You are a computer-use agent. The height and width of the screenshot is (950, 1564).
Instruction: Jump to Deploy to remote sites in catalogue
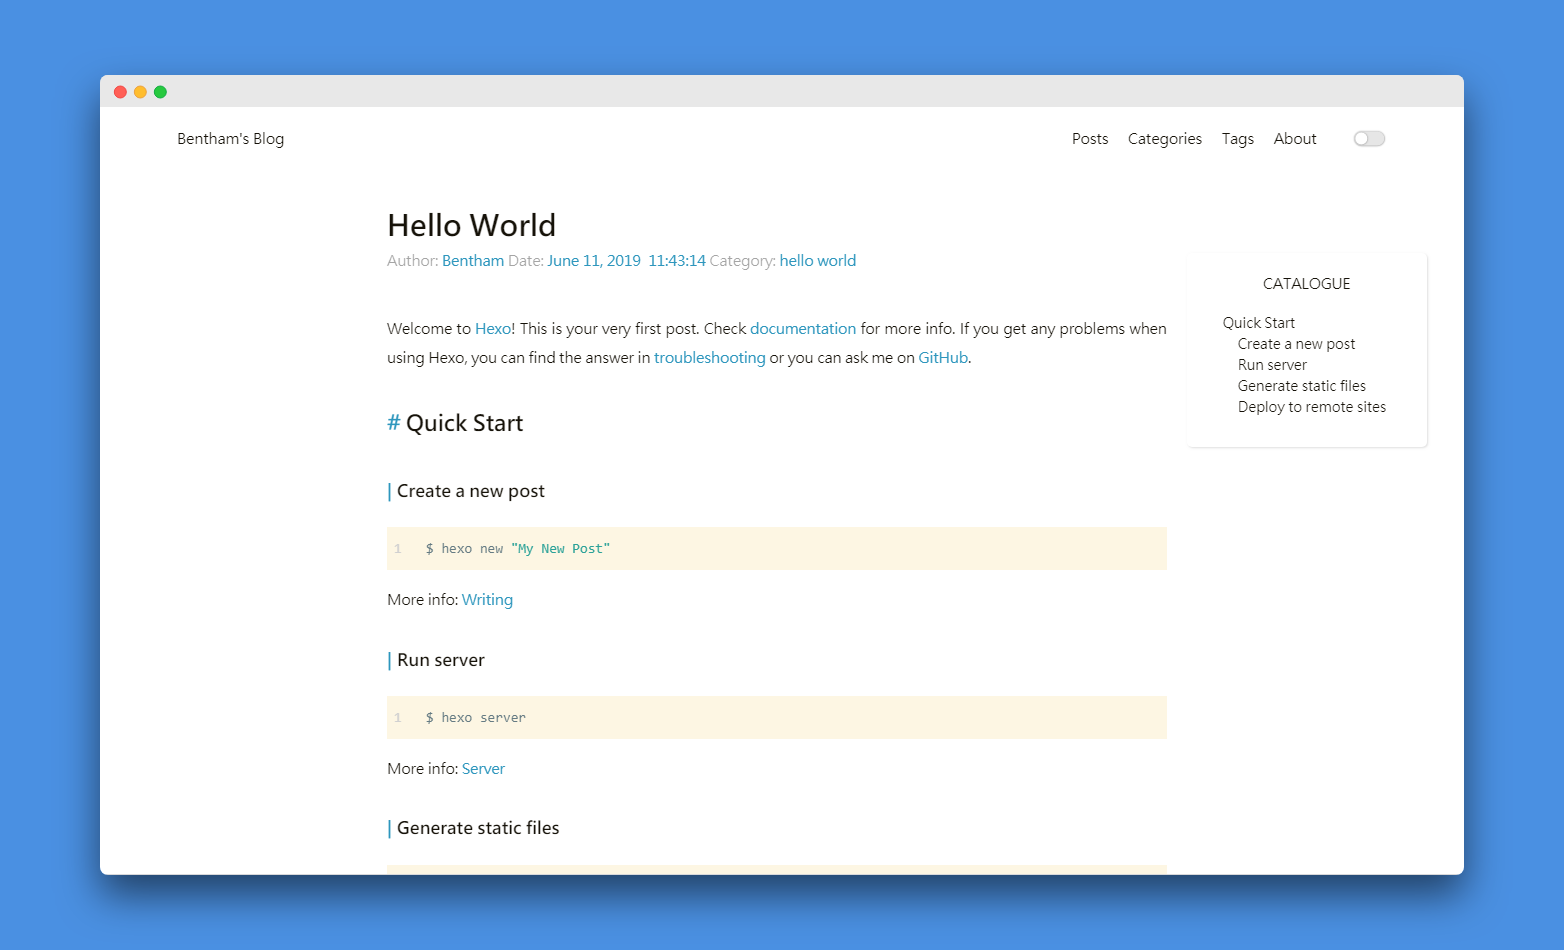point(1312,407)
